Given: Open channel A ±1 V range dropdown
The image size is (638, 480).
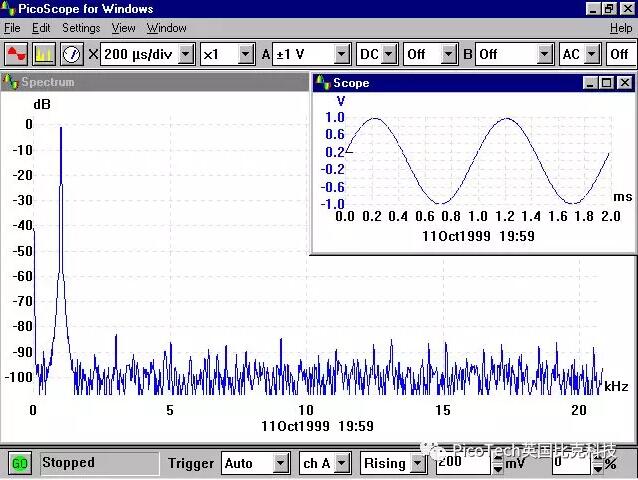Looking at the screenshot, I should [x=342, y=54].
